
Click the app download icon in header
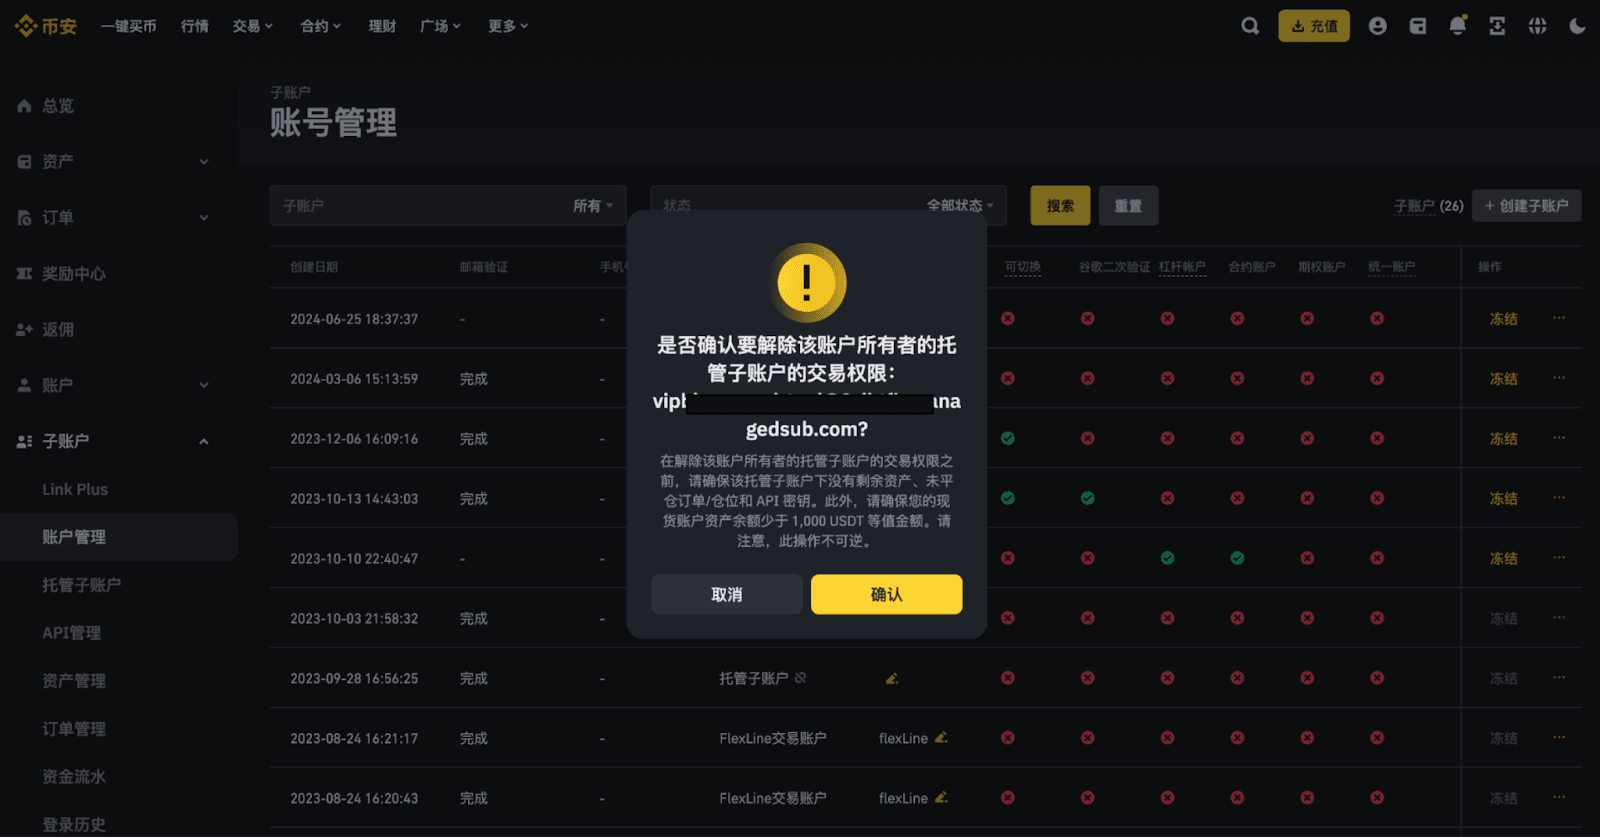[1497, 26]
